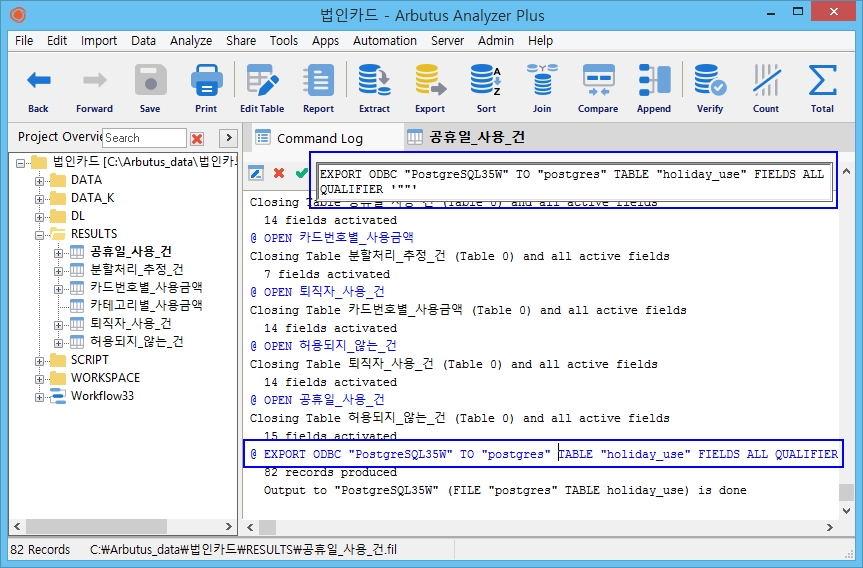This screenshot has width=863, height=568.
Task: Run the Verify command
Action: point(710,88)
